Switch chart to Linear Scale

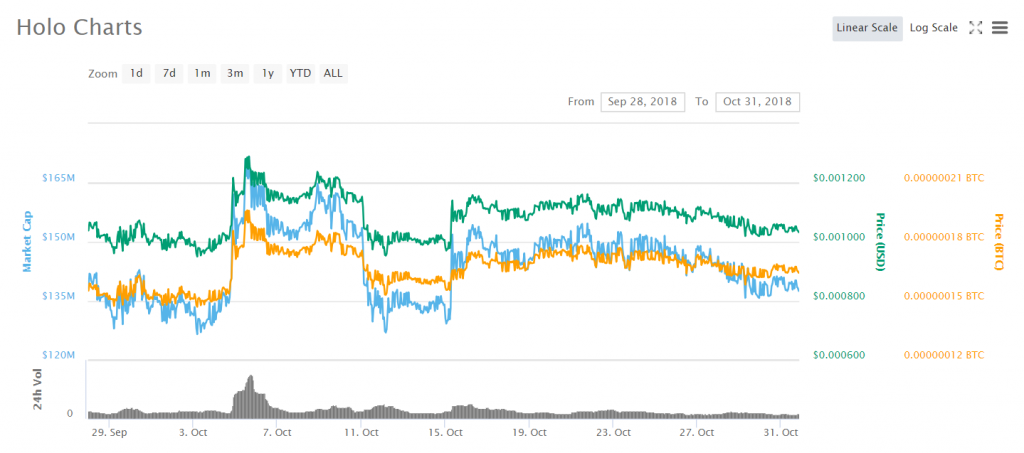coord(867,28)
